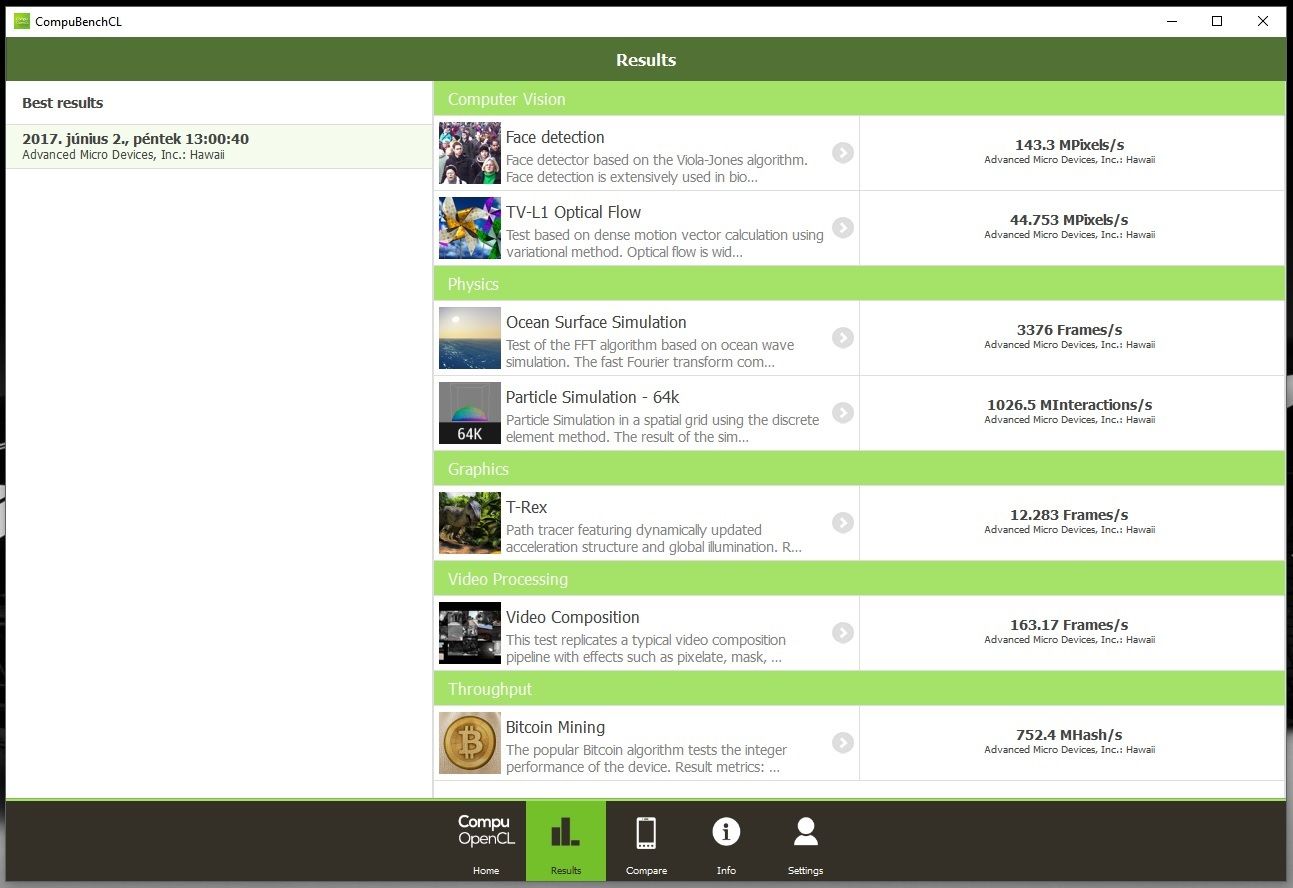Minimize the CompuBenchCL window
This screenshot has height=888, width=1293.
coord(1170,21)
